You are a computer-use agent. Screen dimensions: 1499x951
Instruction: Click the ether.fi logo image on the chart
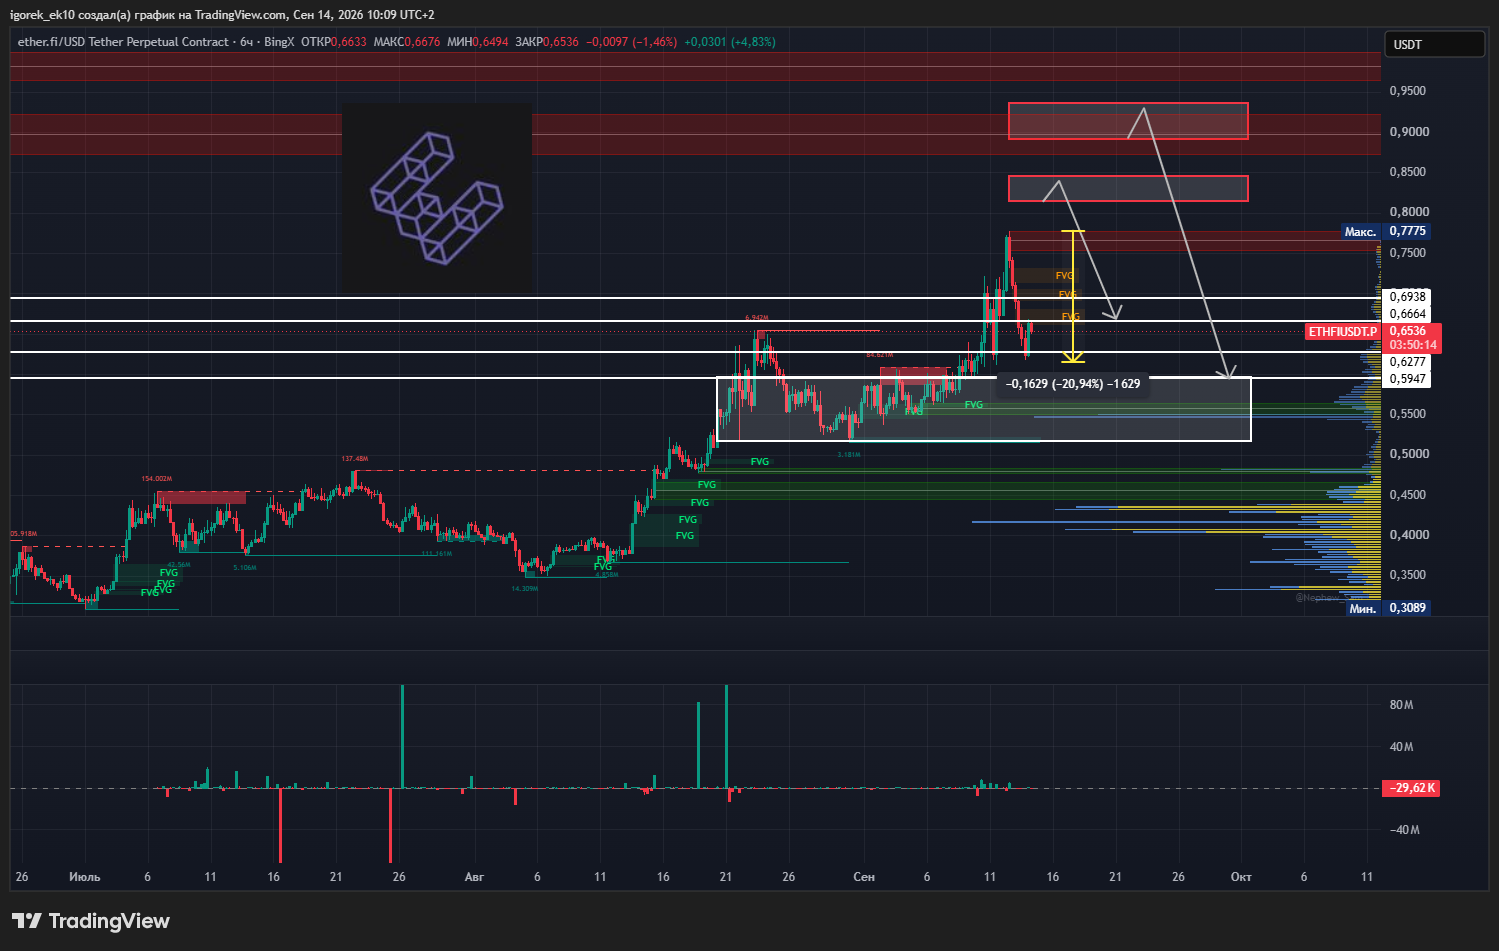[437, 197]
